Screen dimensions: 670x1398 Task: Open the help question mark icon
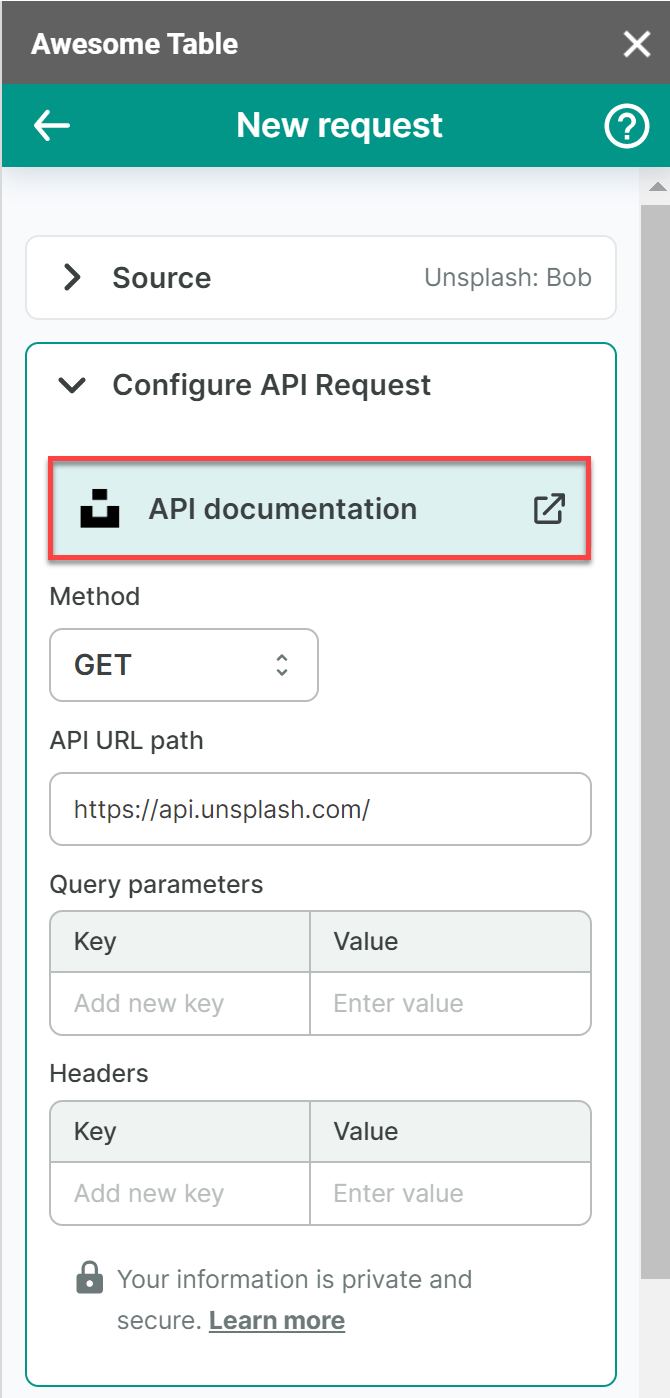pos(627,127)
